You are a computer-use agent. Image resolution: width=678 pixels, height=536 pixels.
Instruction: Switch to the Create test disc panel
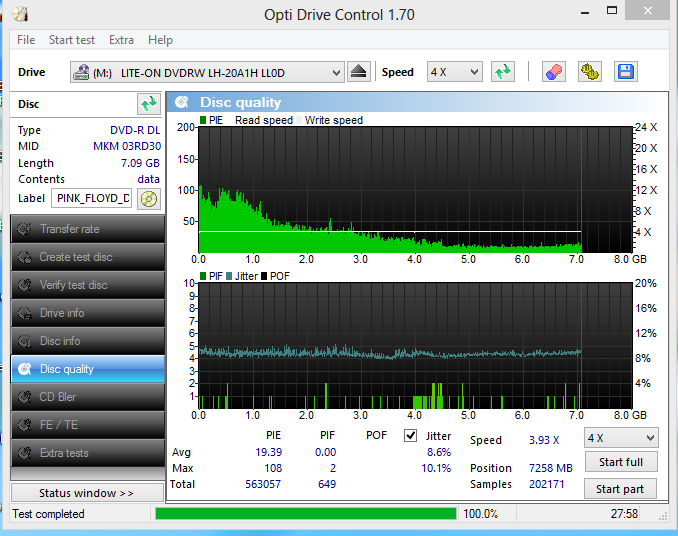[x=88, y=257]
